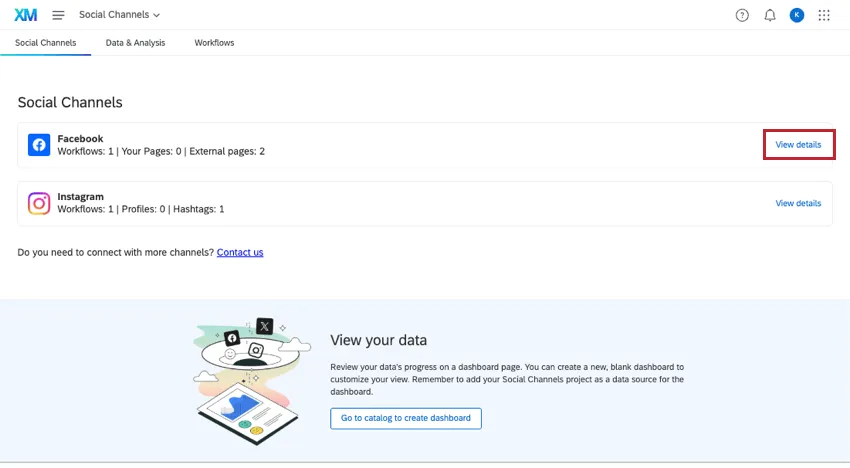850x468 pixels.
Task: Switch to the Workflows tab
Action: (214, 43)
